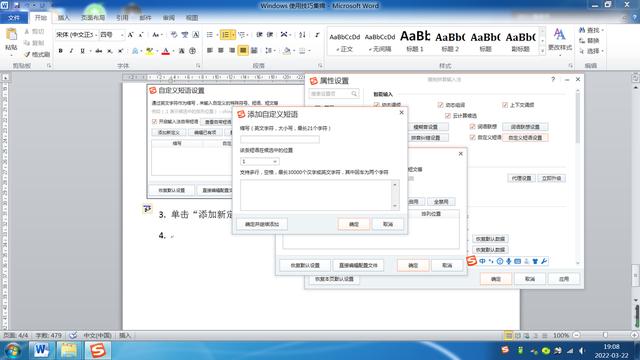The width and height of the screenshot is (640, 360).
Task: Toggle the 词语联想 checkbox
Action: pos(472,127)
